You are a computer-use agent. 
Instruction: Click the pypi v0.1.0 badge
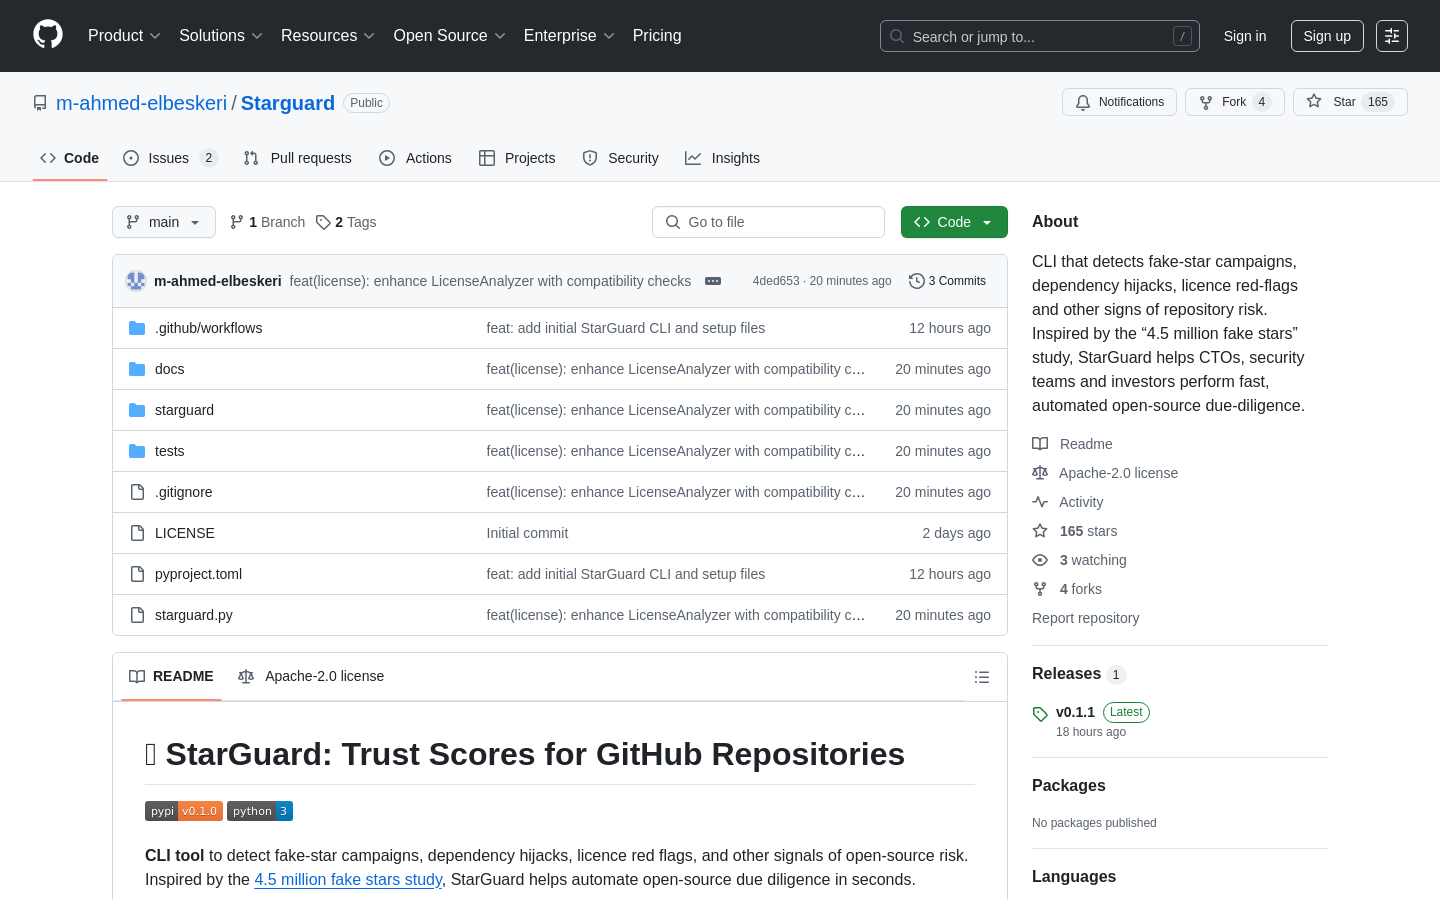(x=184, y=811)
